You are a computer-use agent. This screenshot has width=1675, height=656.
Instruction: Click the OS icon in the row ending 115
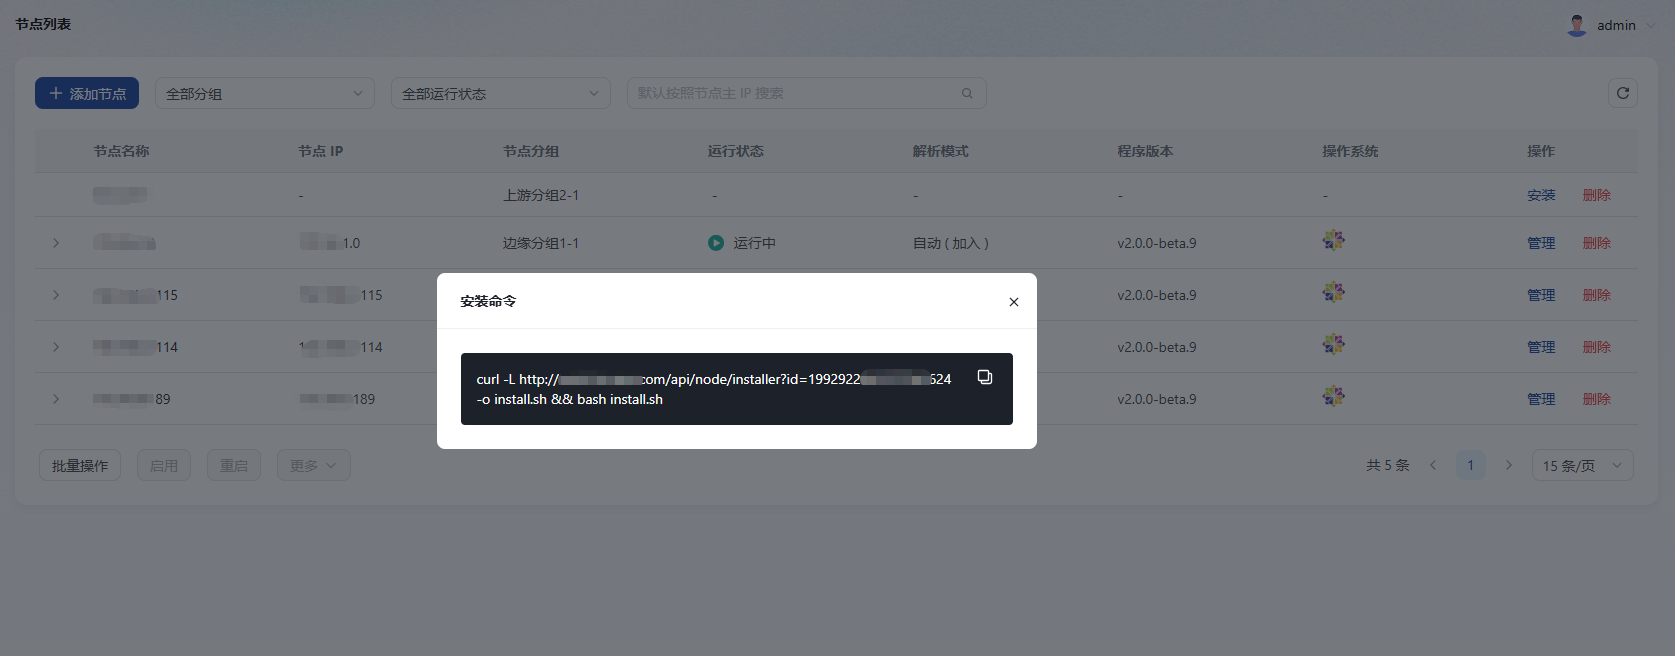point(1333,292)
